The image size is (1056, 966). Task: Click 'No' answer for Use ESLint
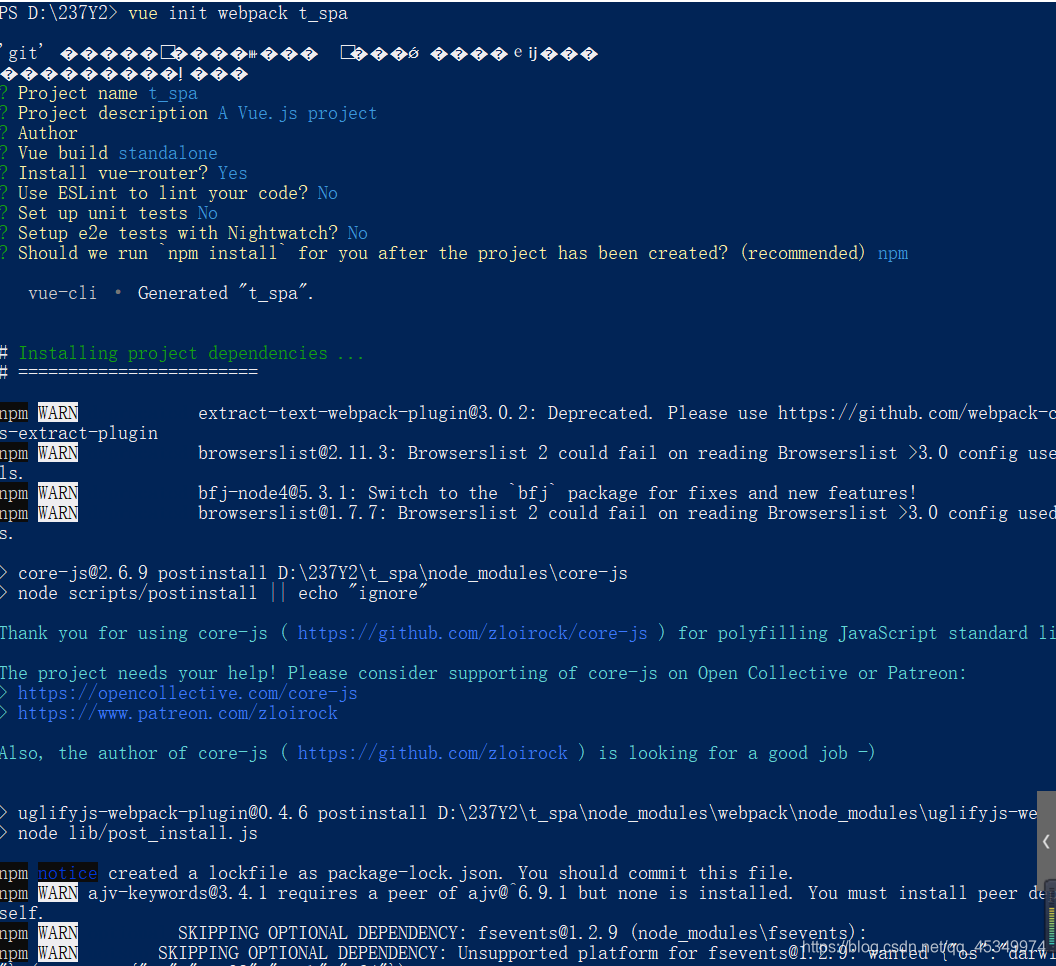[x=327, y=193]
